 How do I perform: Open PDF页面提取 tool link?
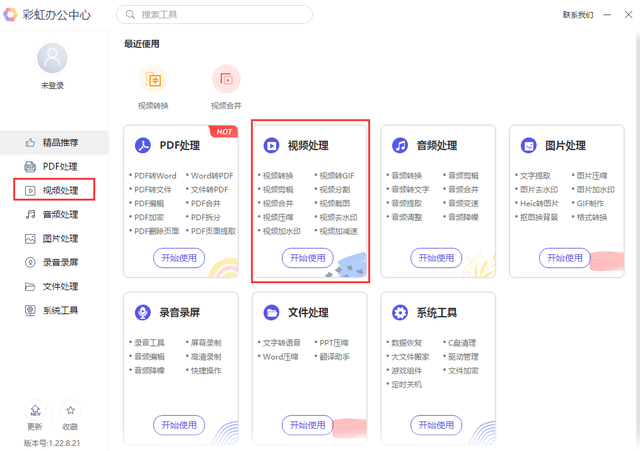coord(213,231)
